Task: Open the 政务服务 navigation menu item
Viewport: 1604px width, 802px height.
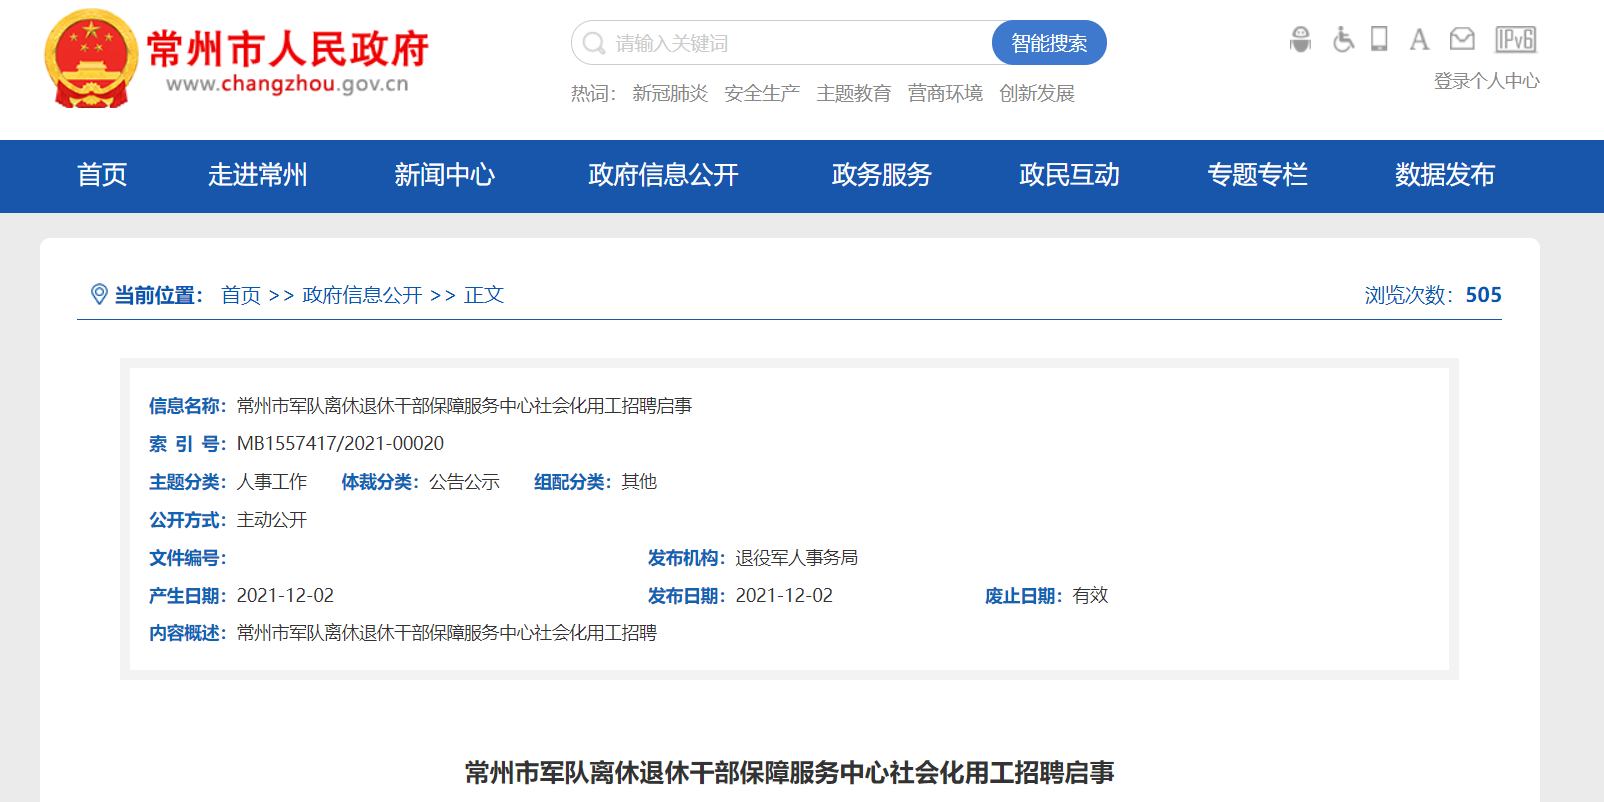Action: coord(882,175)
